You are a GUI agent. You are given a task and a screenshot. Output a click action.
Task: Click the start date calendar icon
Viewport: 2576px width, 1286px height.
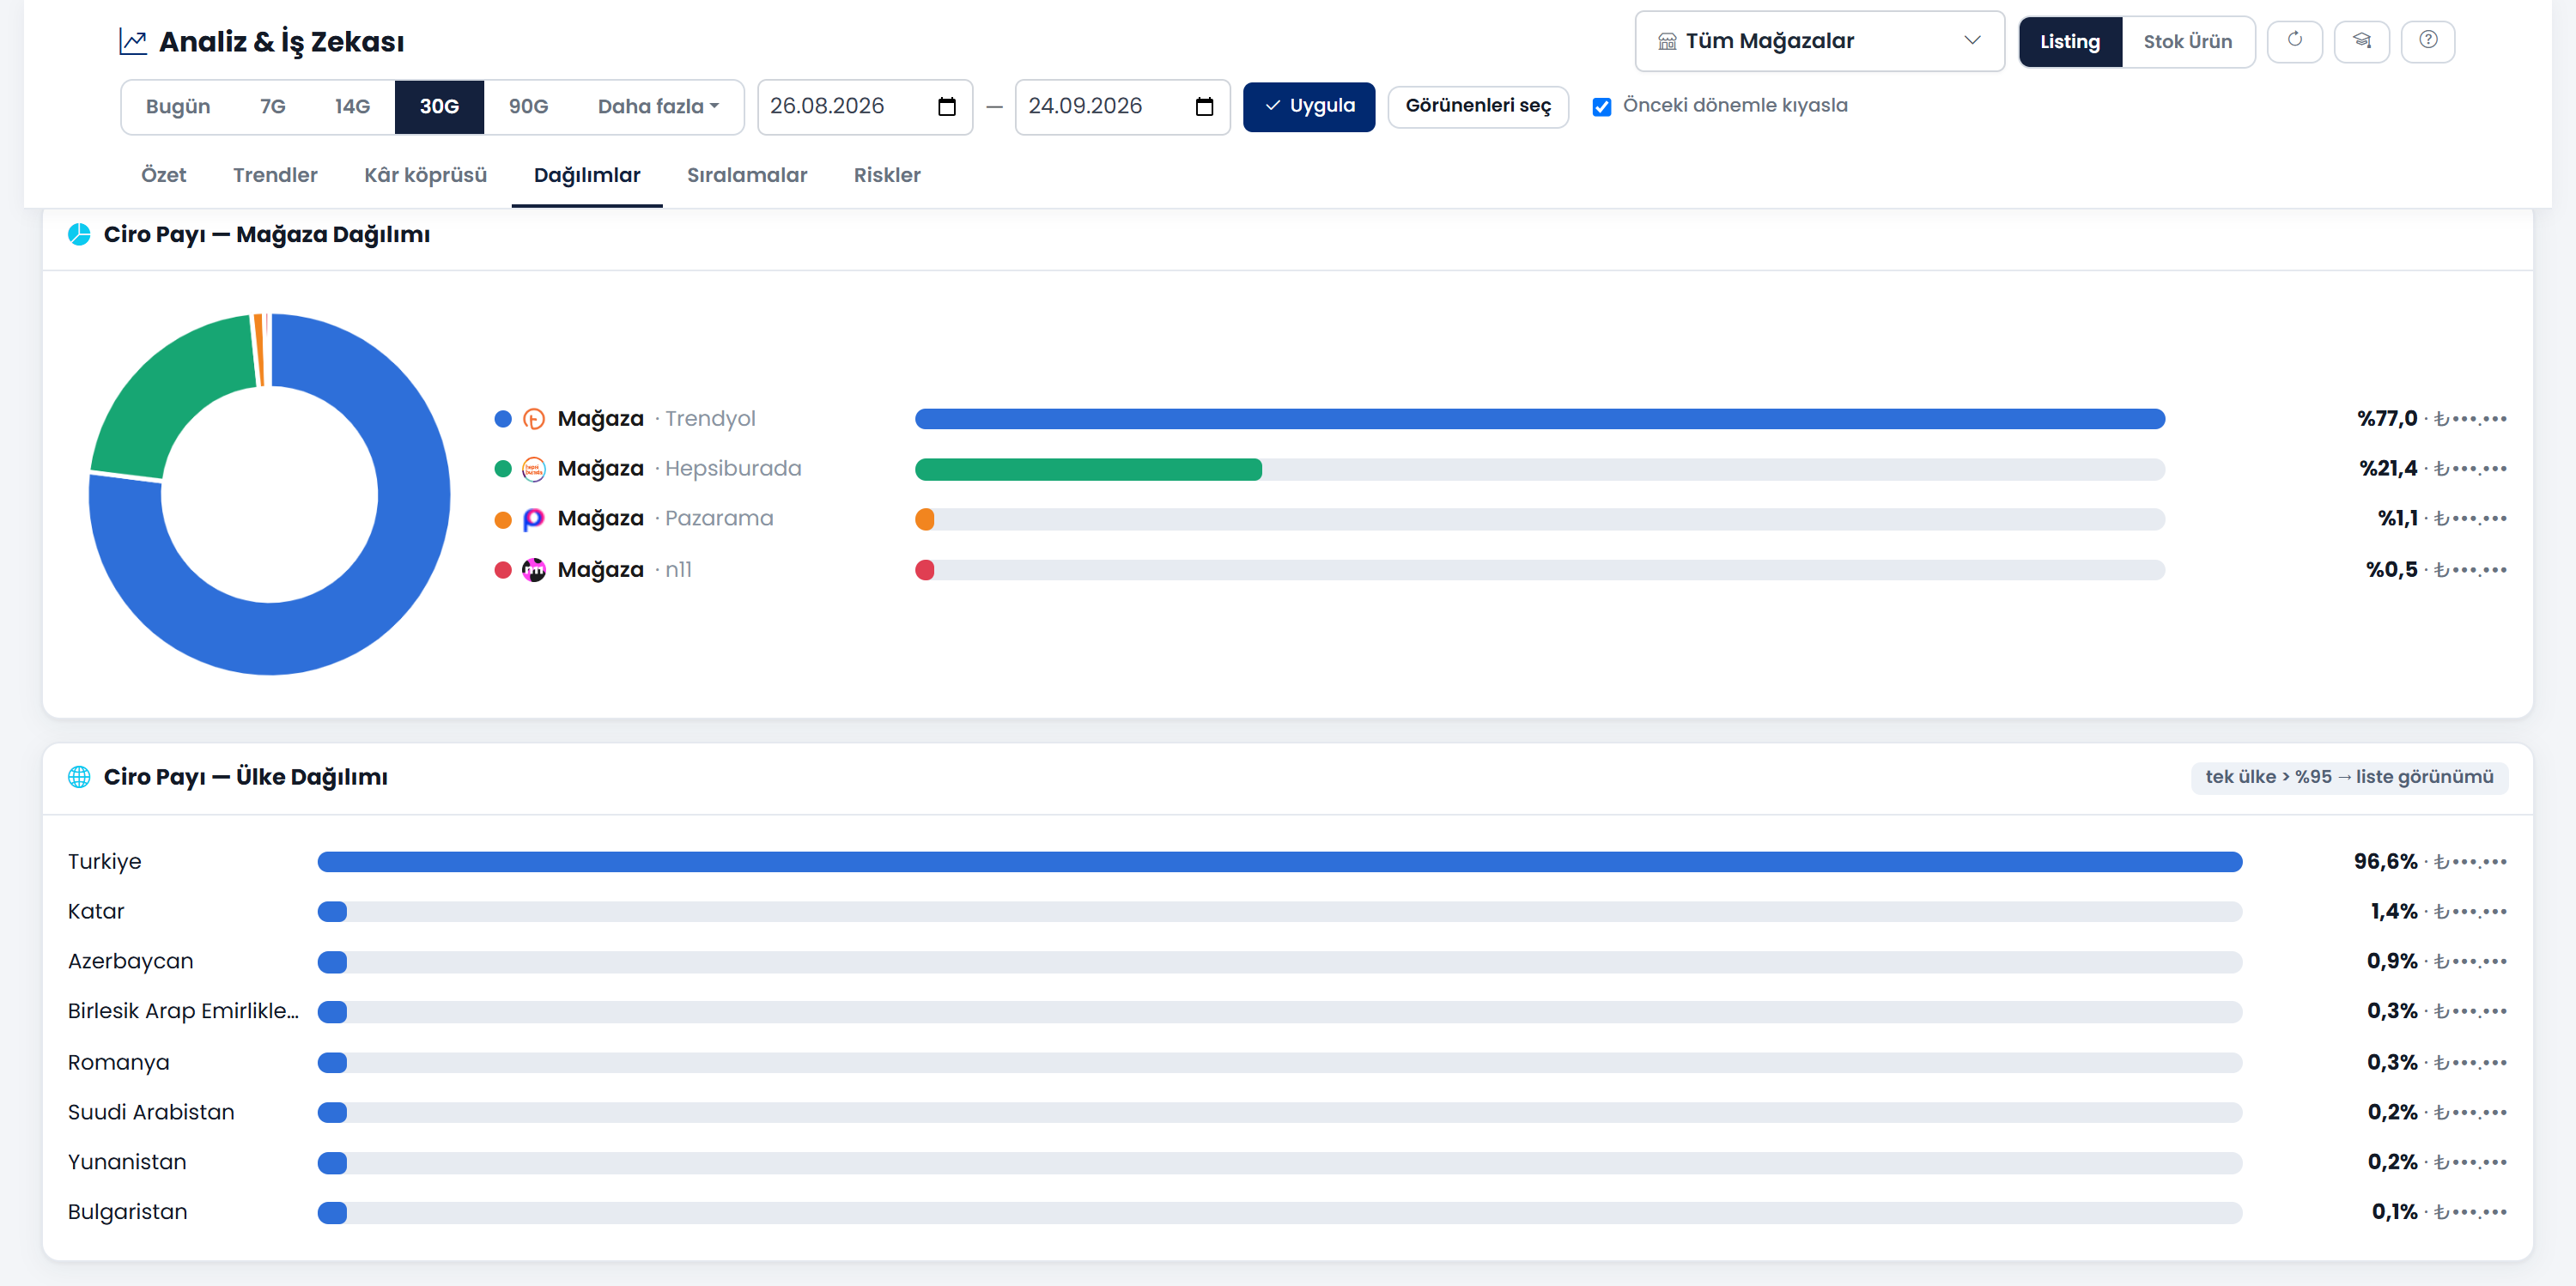tap(946, 107)
